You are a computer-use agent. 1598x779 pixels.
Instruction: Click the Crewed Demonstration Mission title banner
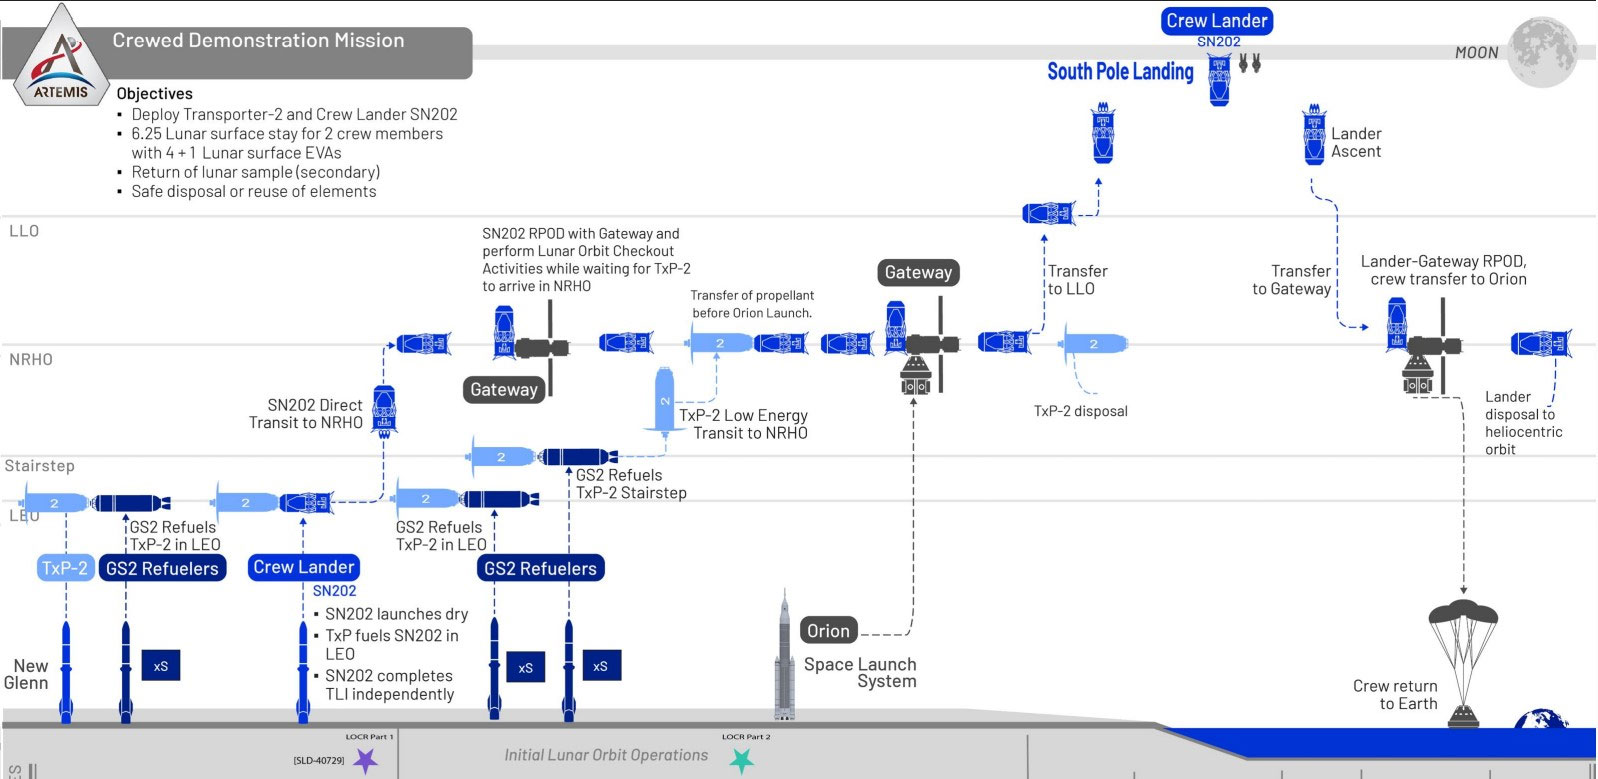tap(258, 41)
